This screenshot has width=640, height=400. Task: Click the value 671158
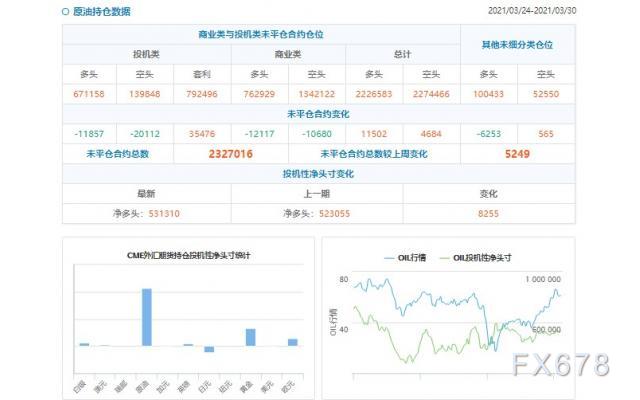click(x=89, y=94)
